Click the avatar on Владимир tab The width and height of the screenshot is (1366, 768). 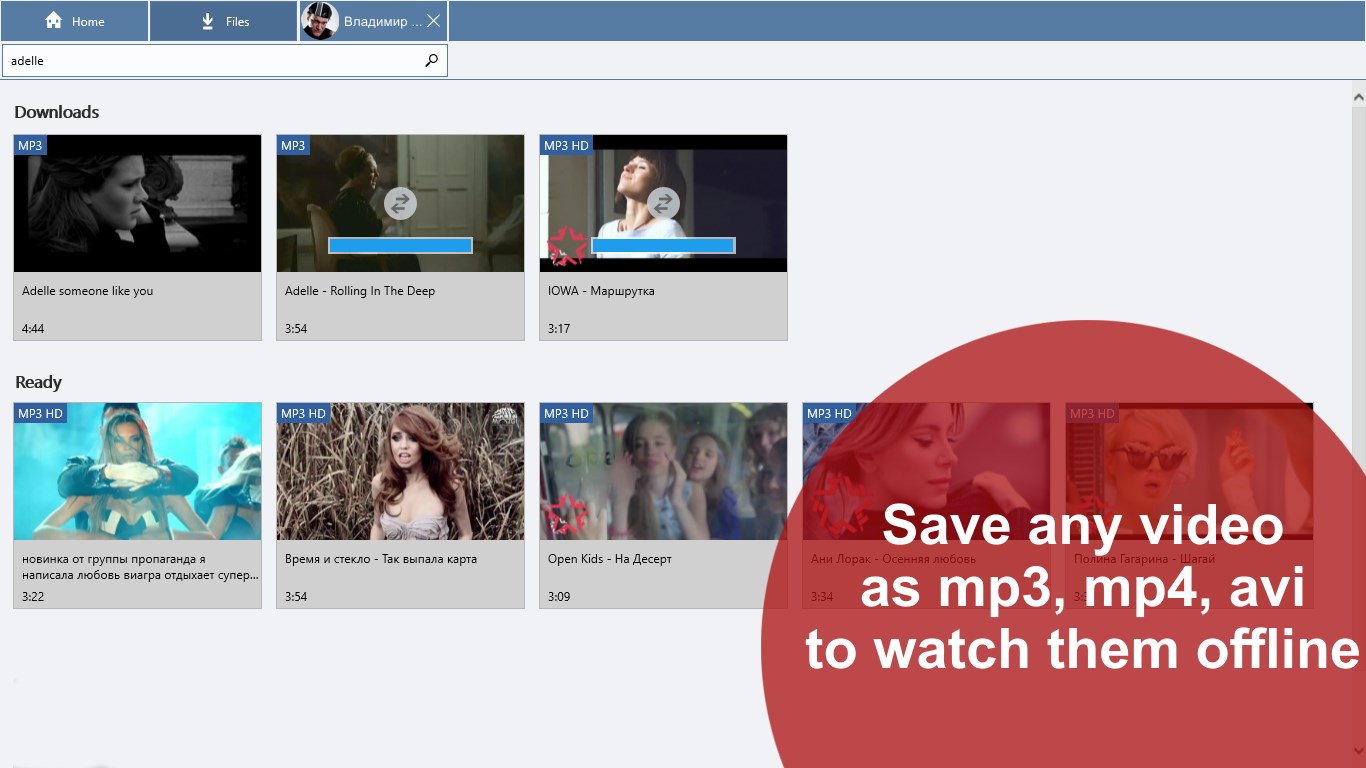pos(320,21)
